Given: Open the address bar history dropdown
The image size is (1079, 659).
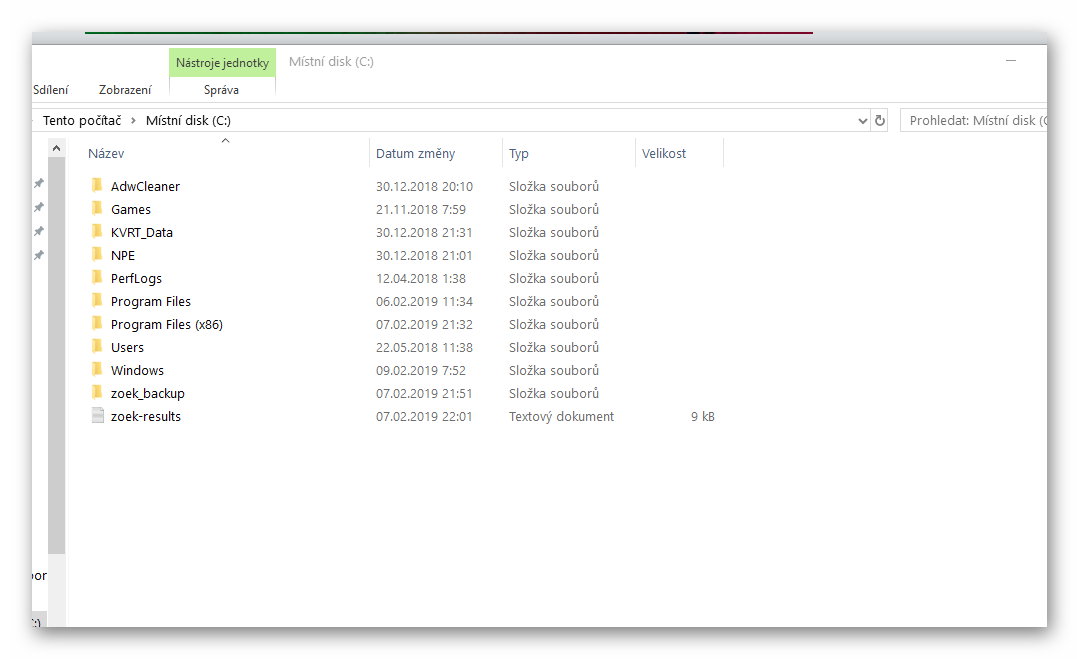Looking at the screenshot, I should pyautogui.click(x=862, y=121).
